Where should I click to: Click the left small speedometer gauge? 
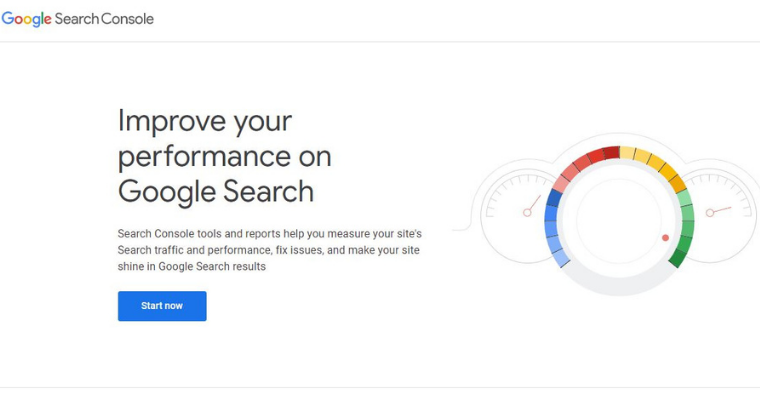pos(518,216)
